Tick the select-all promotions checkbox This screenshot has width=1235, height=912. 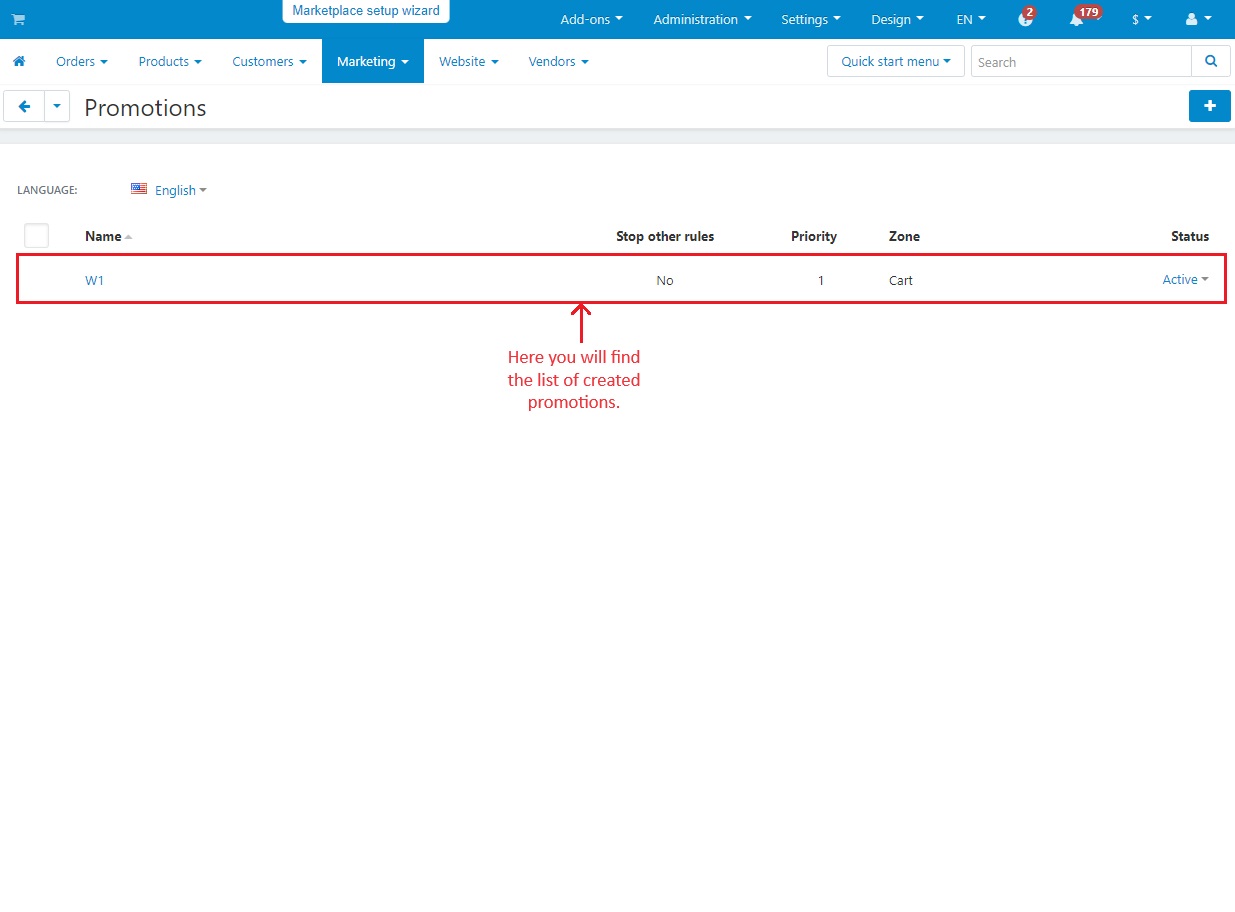(37, 236)
